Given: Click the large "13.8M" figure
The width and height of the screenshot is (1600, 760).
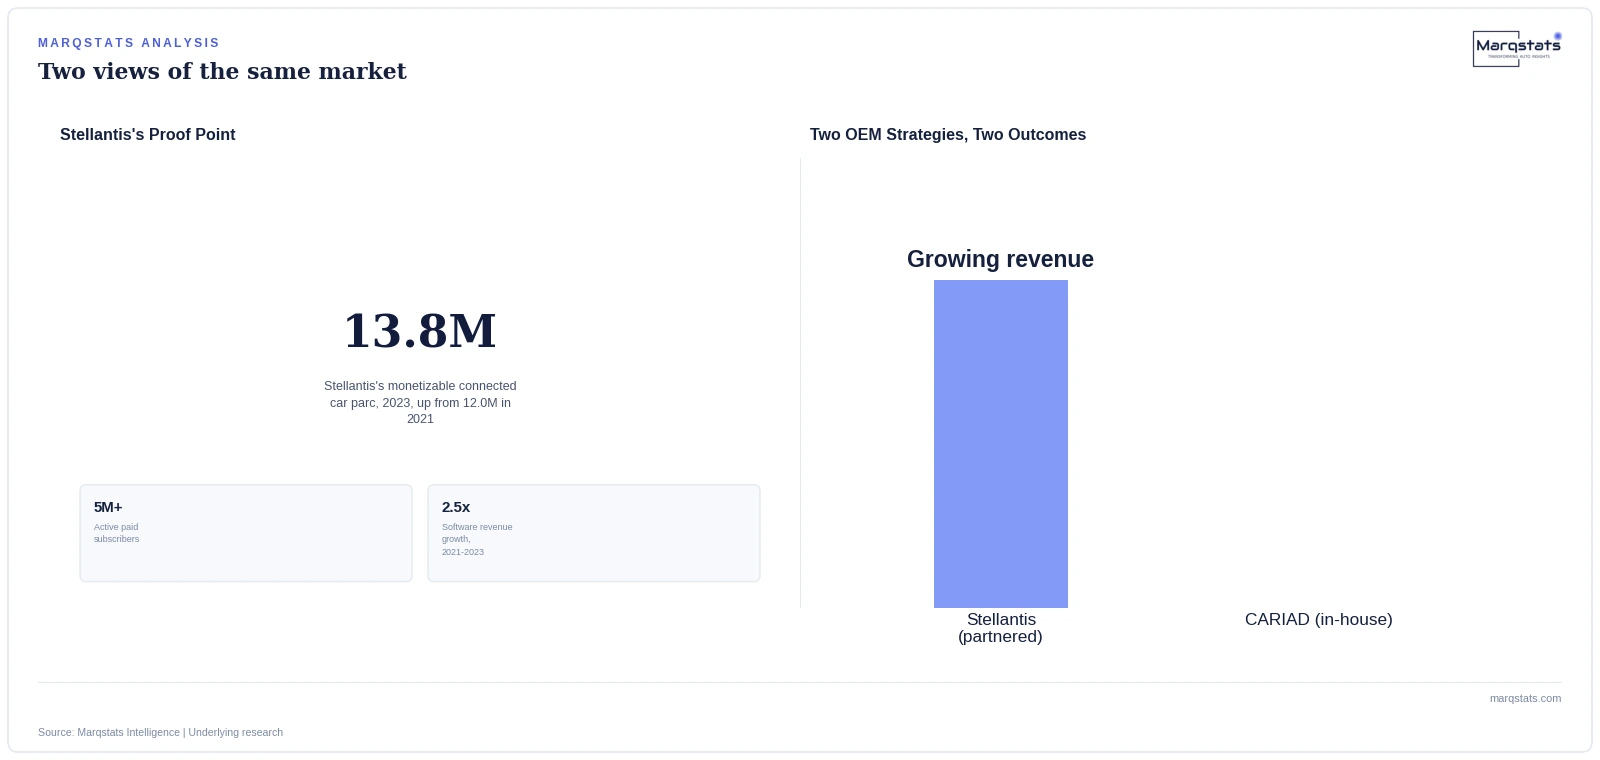Looking at the screenshot, I should click(x=420, y=331).
